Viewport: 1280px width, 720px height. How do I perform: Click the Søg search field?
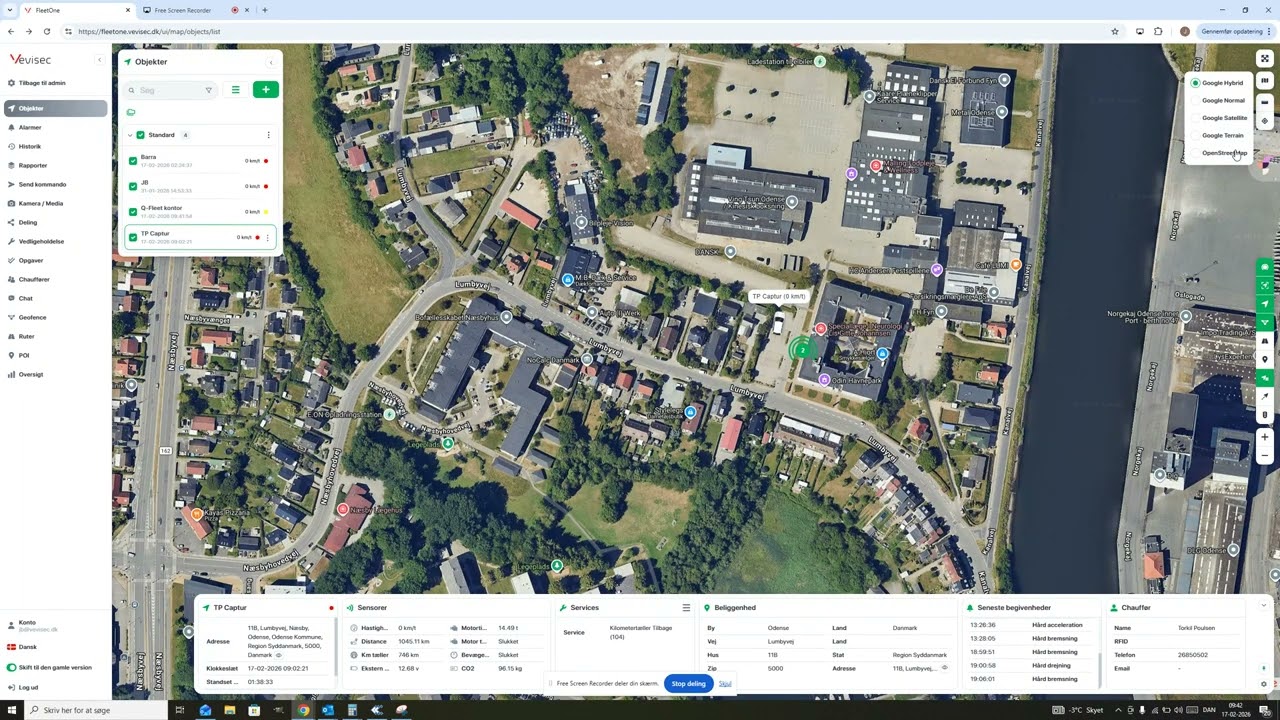tap(168, 90)
